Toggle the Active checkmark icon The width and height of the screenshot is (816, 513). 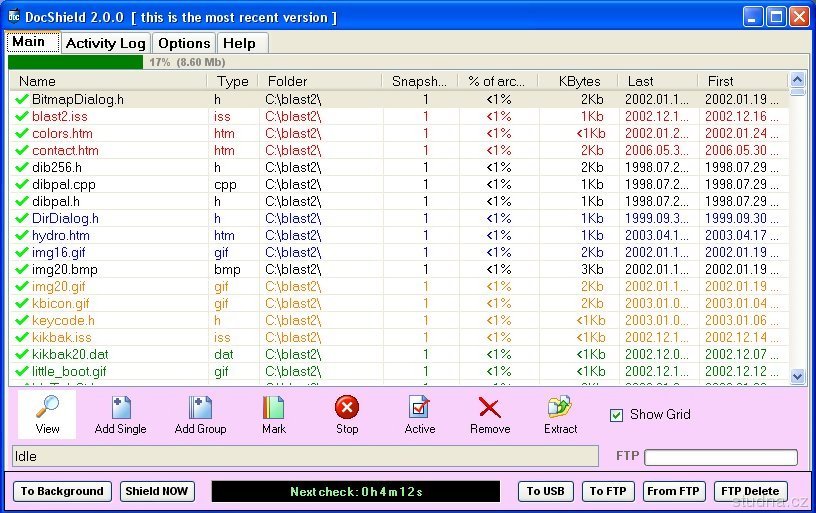419,407
